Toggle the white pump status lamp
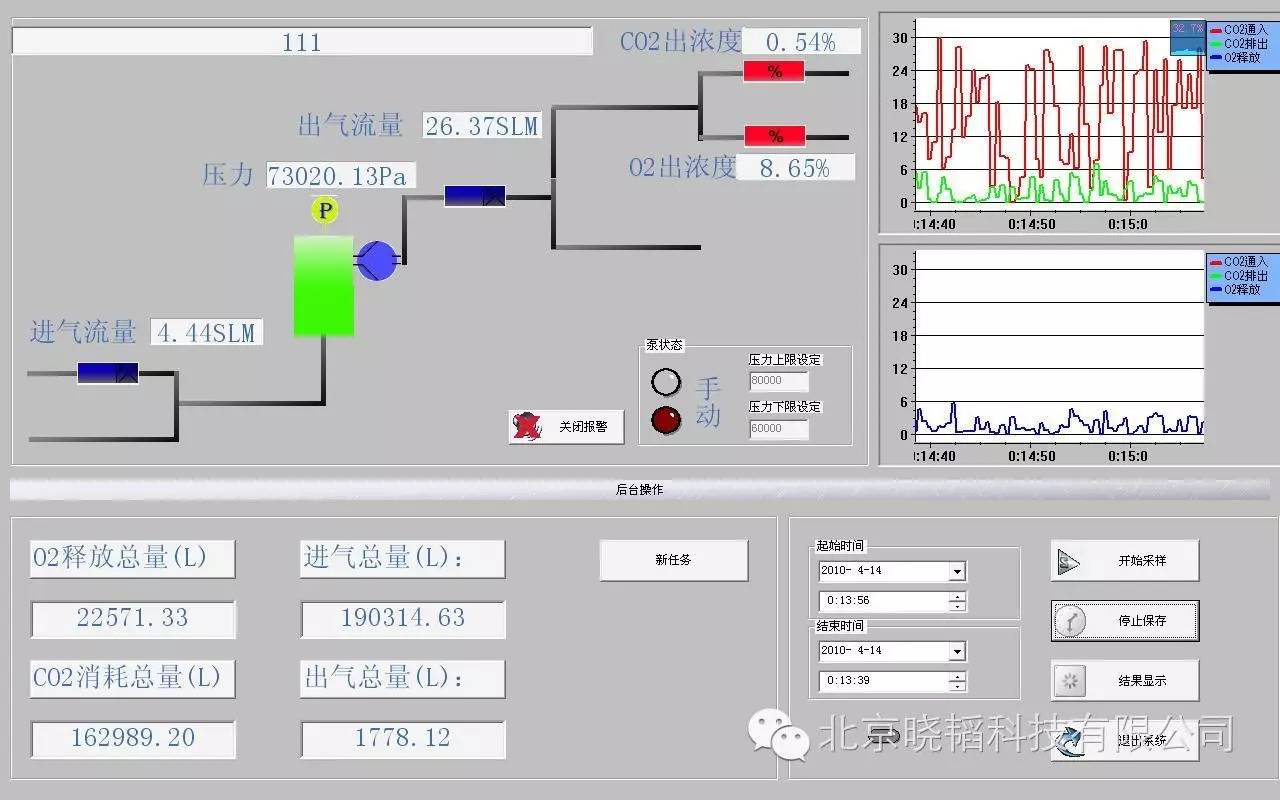 (666, 382)
